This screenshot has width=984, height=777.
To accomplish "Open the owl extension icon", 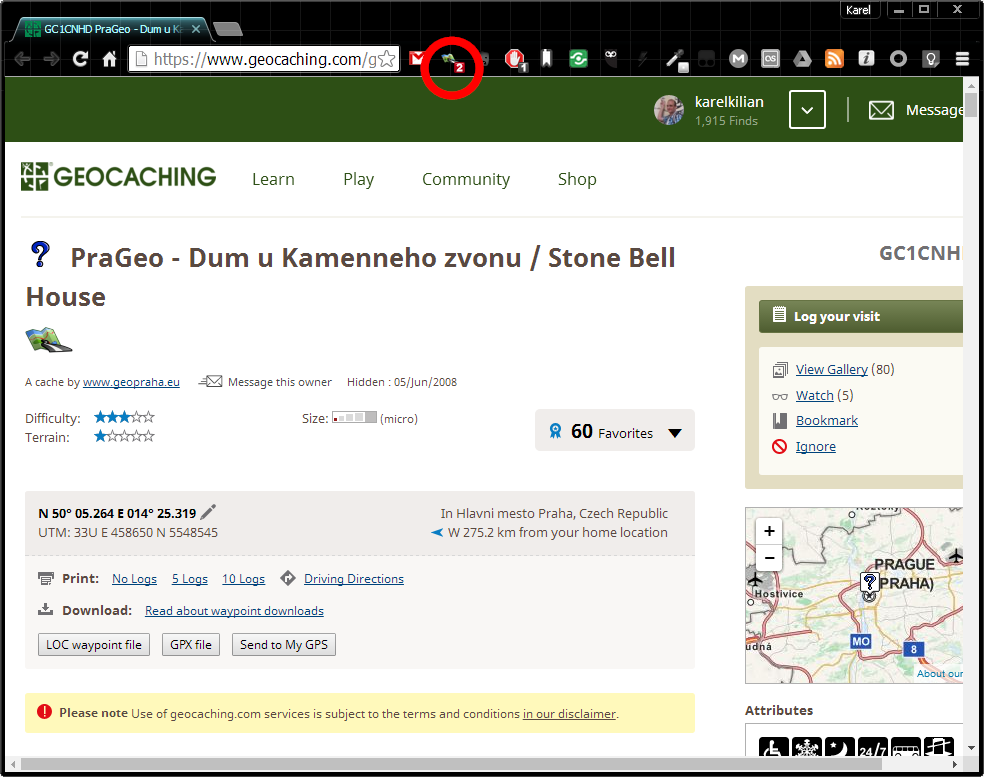I will point(610,57).
